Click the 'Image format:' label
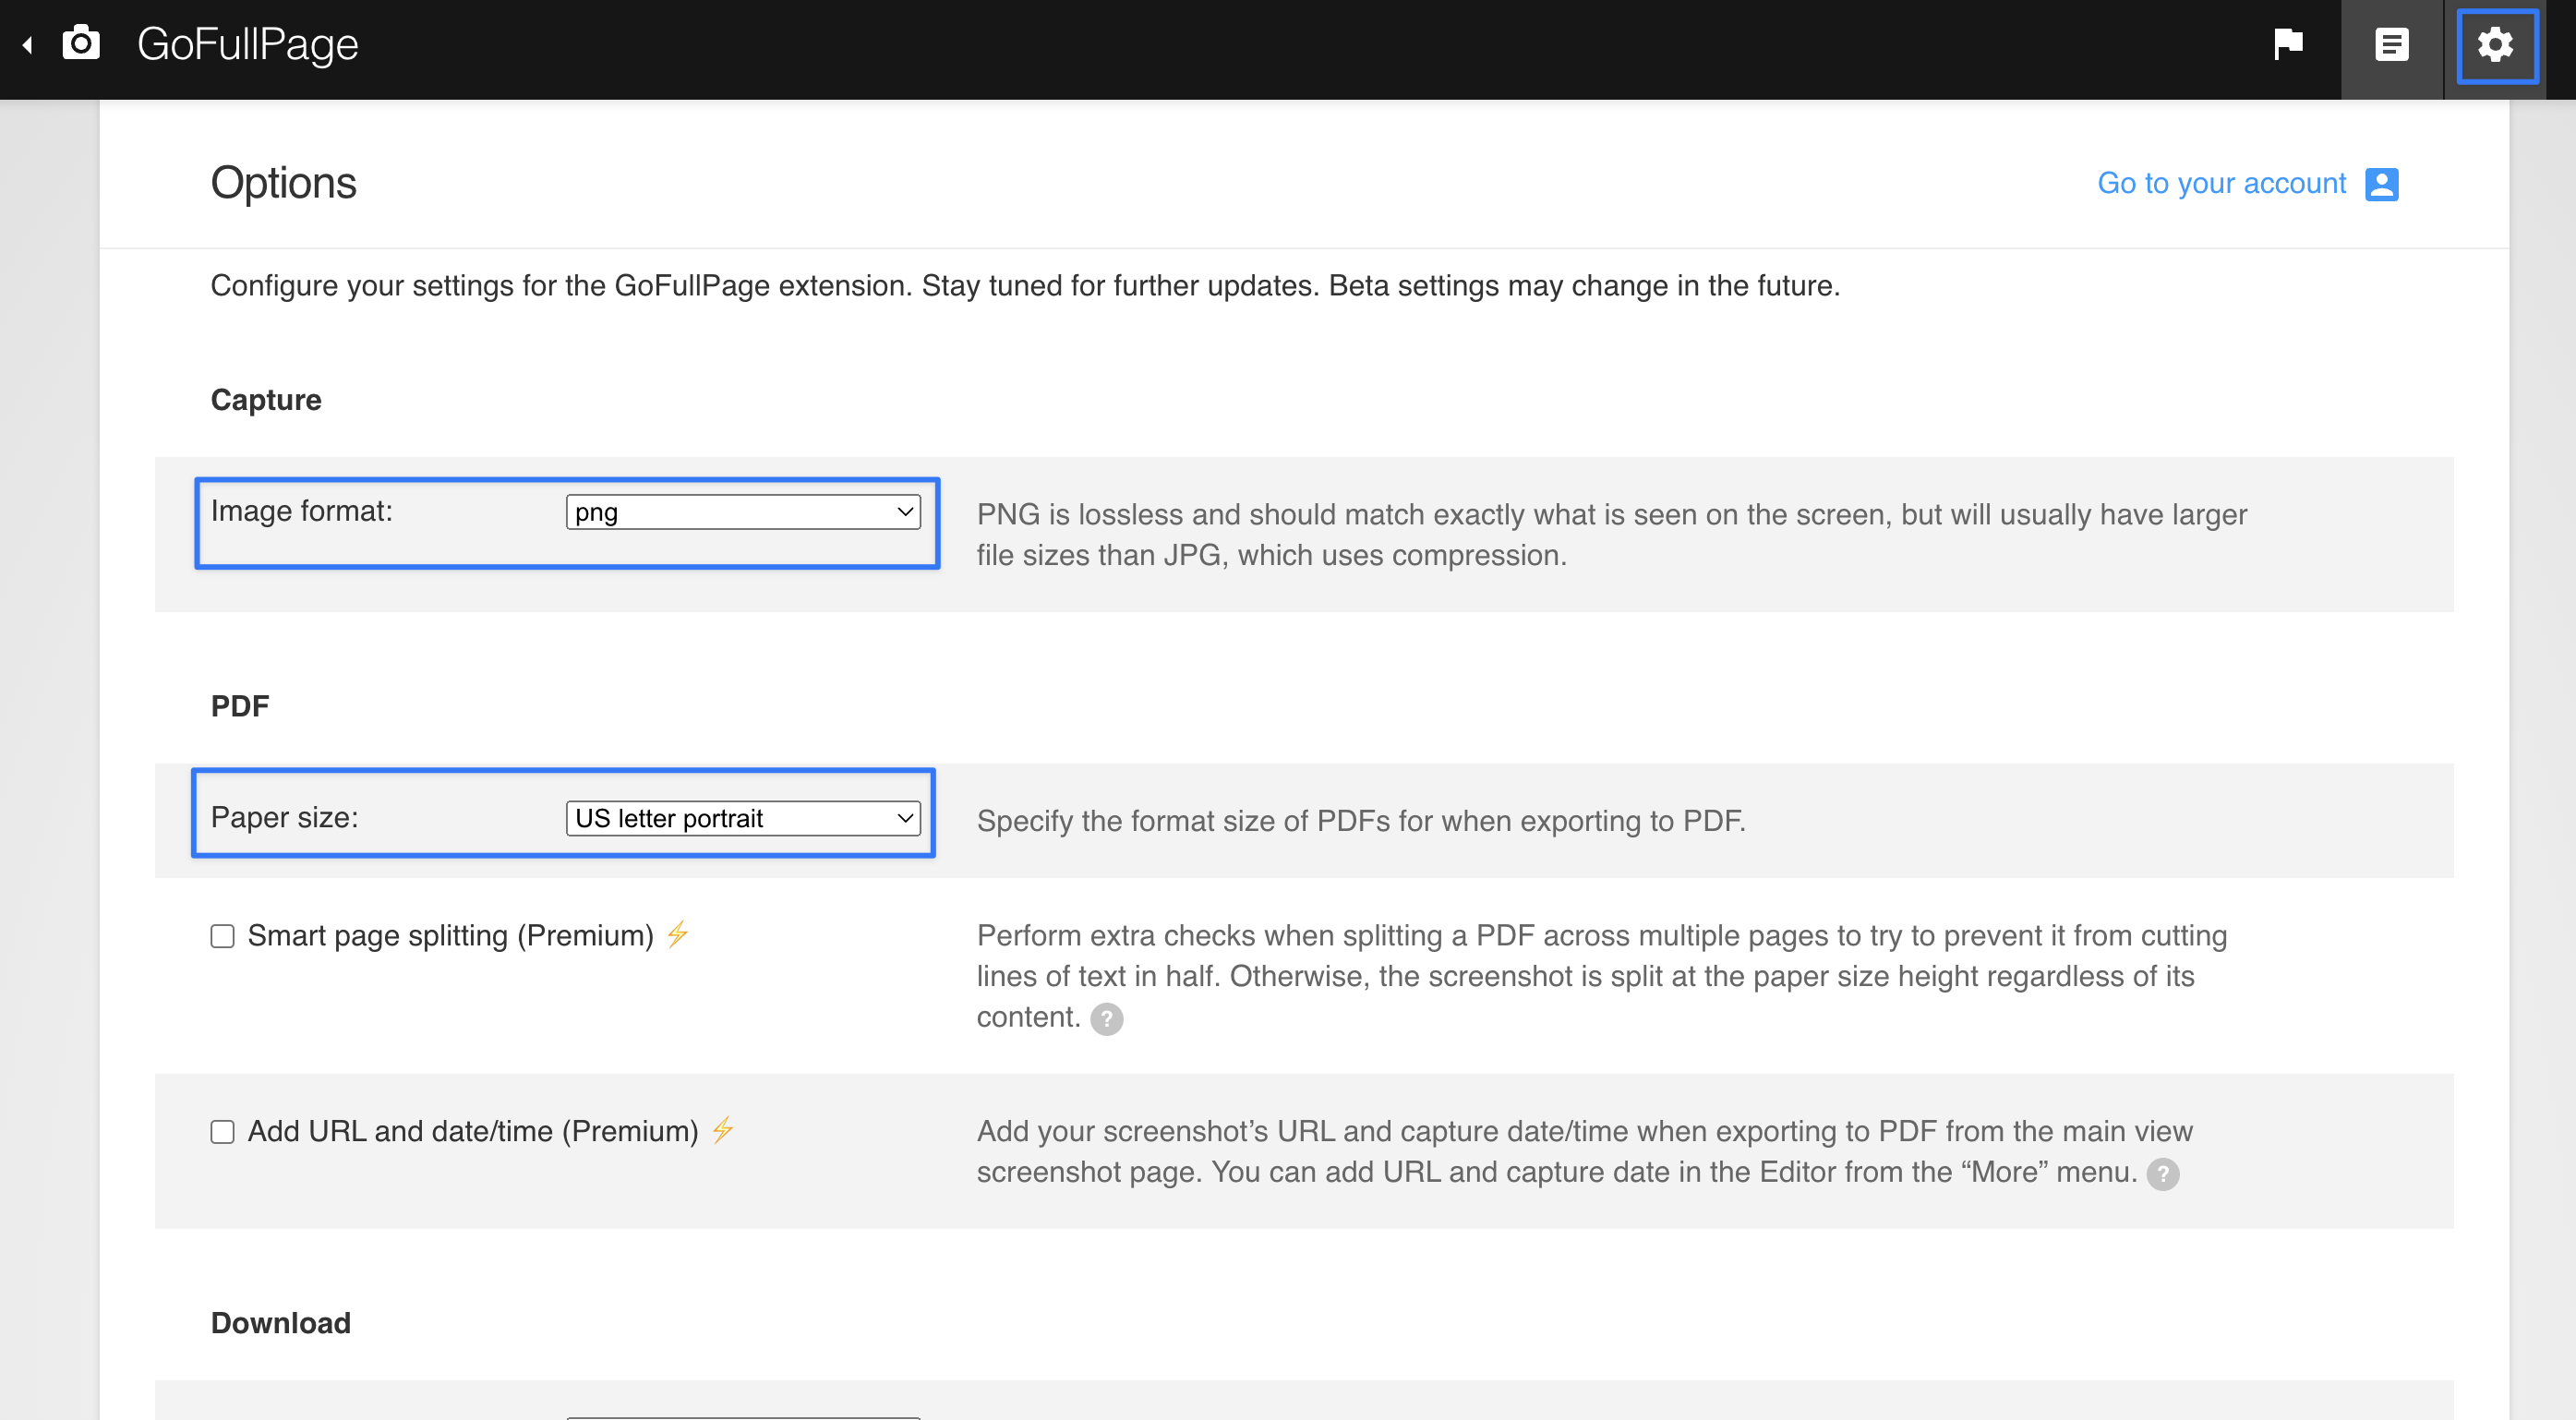Image resolution: width=2576 pixels, height=1420 pixels. 302,511
